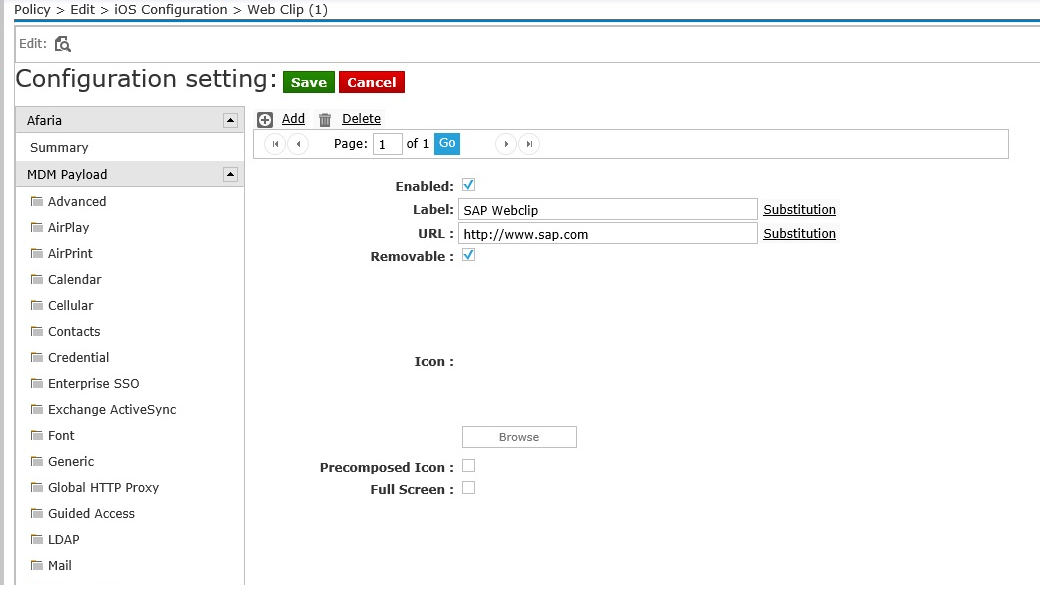Click folder icon beside AirPrint

pyautogui.click(x=37, y=253)
